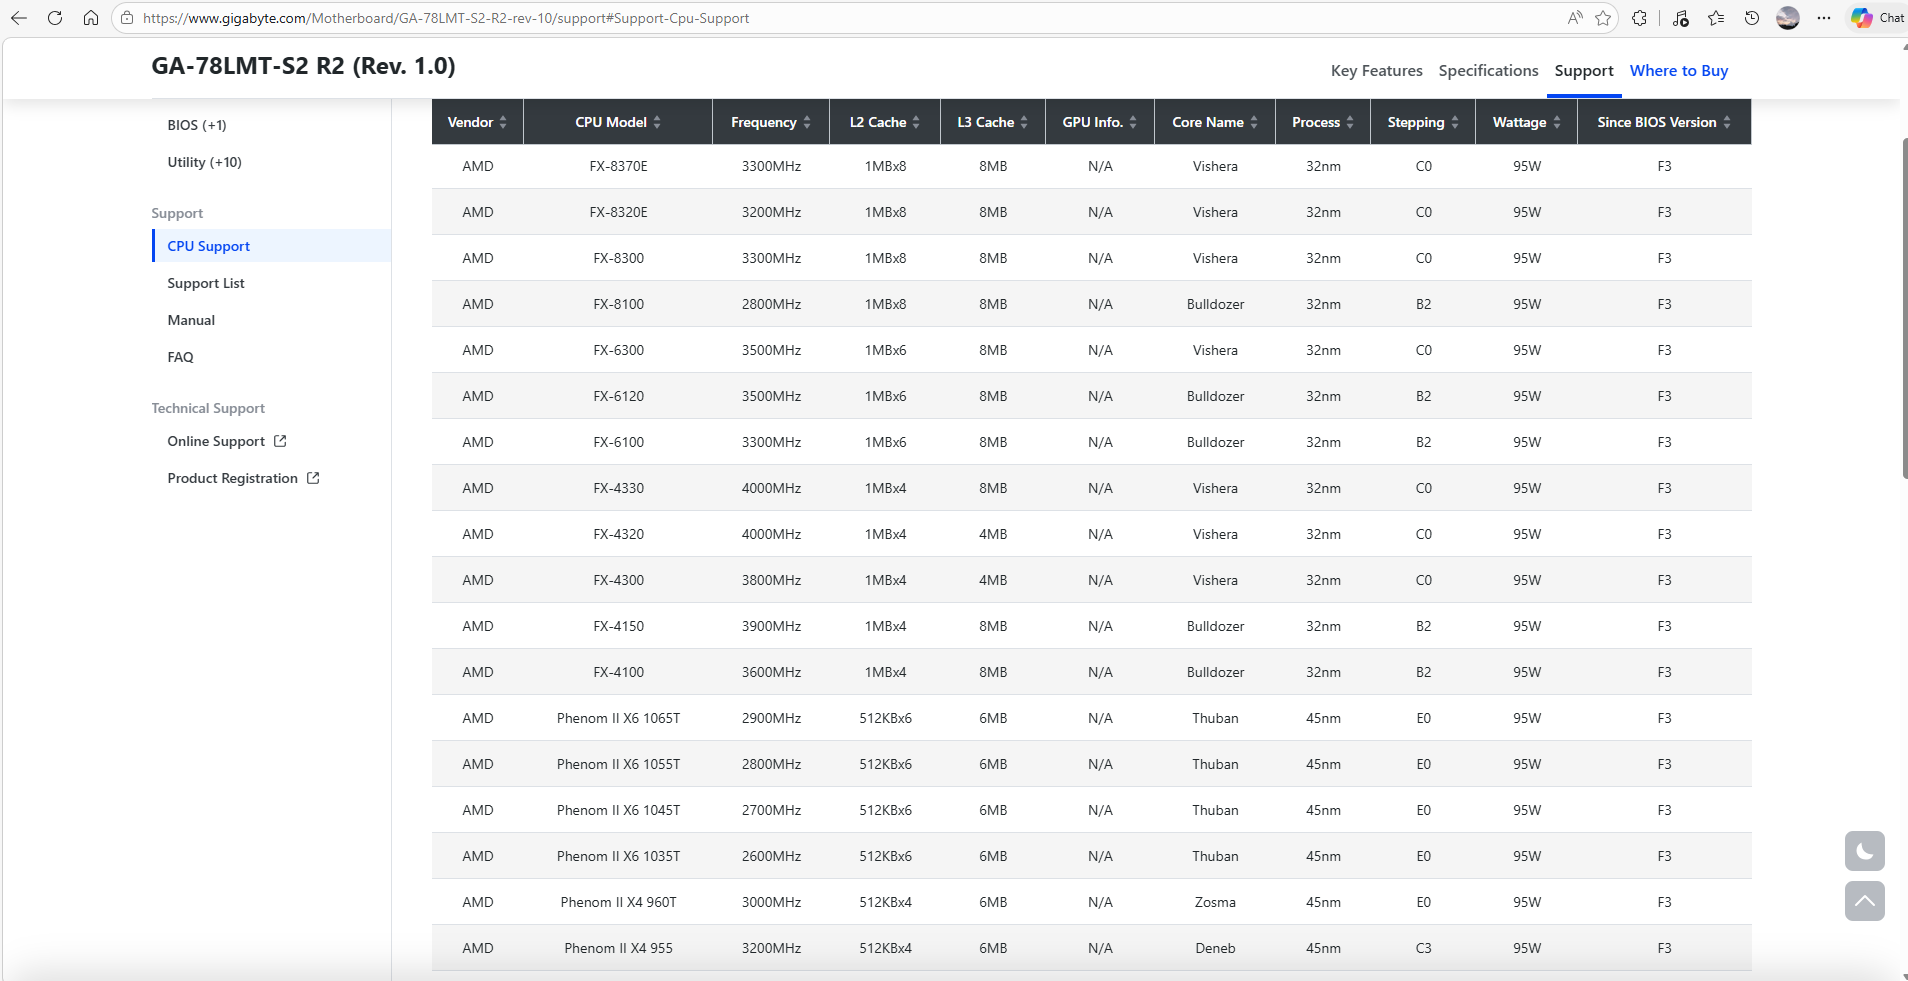
Task: Click the FX-8100 model cell
Action: tap(618, 304)
